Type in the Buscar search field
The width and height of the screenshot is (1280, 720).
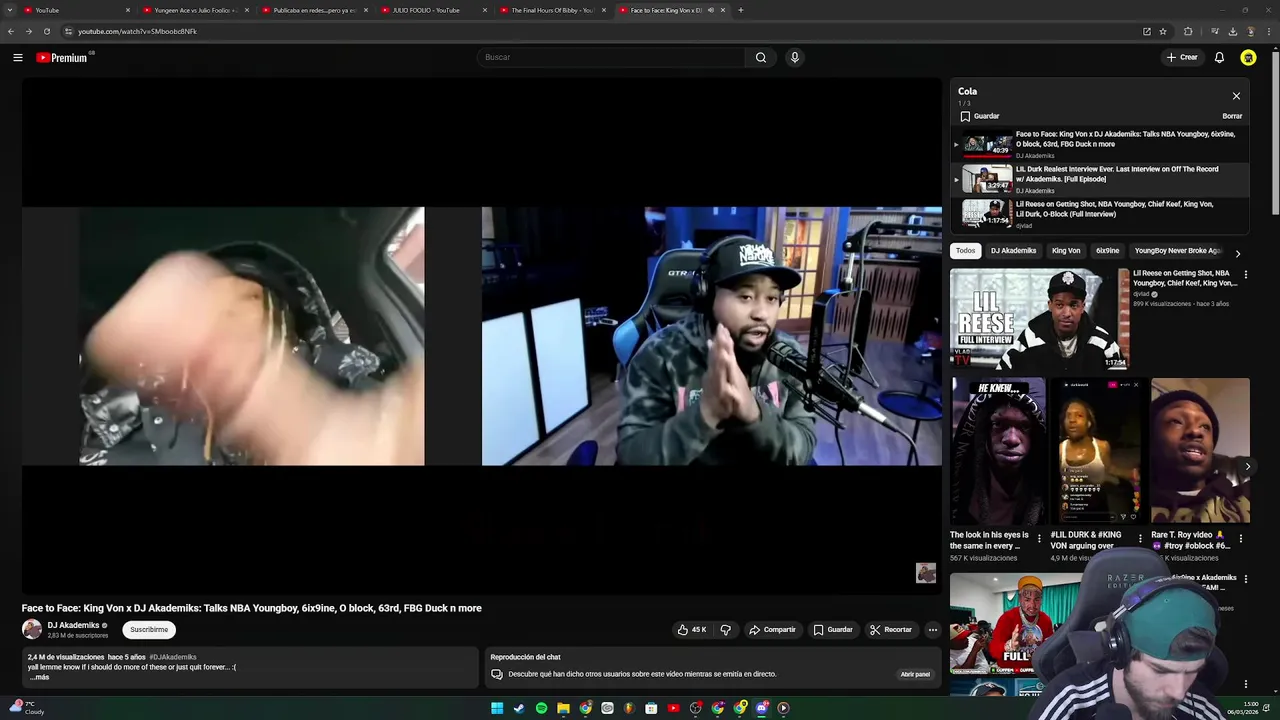[611, 57]
